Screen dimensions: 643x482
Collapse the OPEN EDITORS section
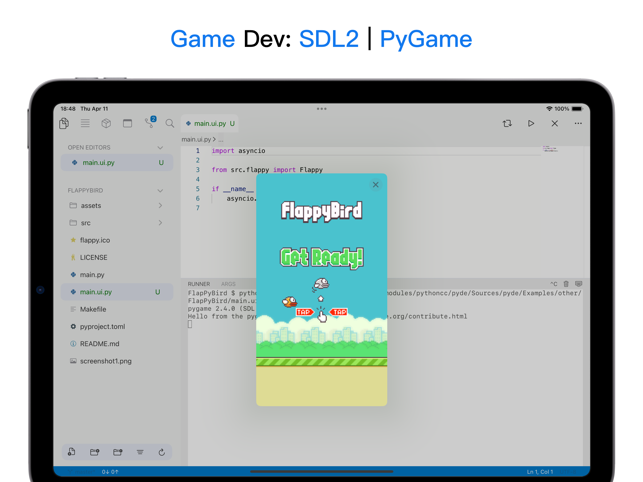(x=160, y=147)
